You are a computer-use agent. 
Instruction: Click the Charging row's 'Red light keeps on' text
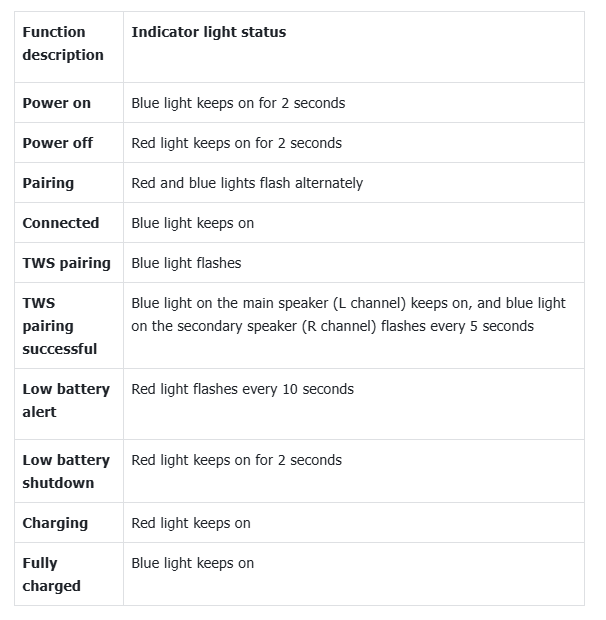191,523
